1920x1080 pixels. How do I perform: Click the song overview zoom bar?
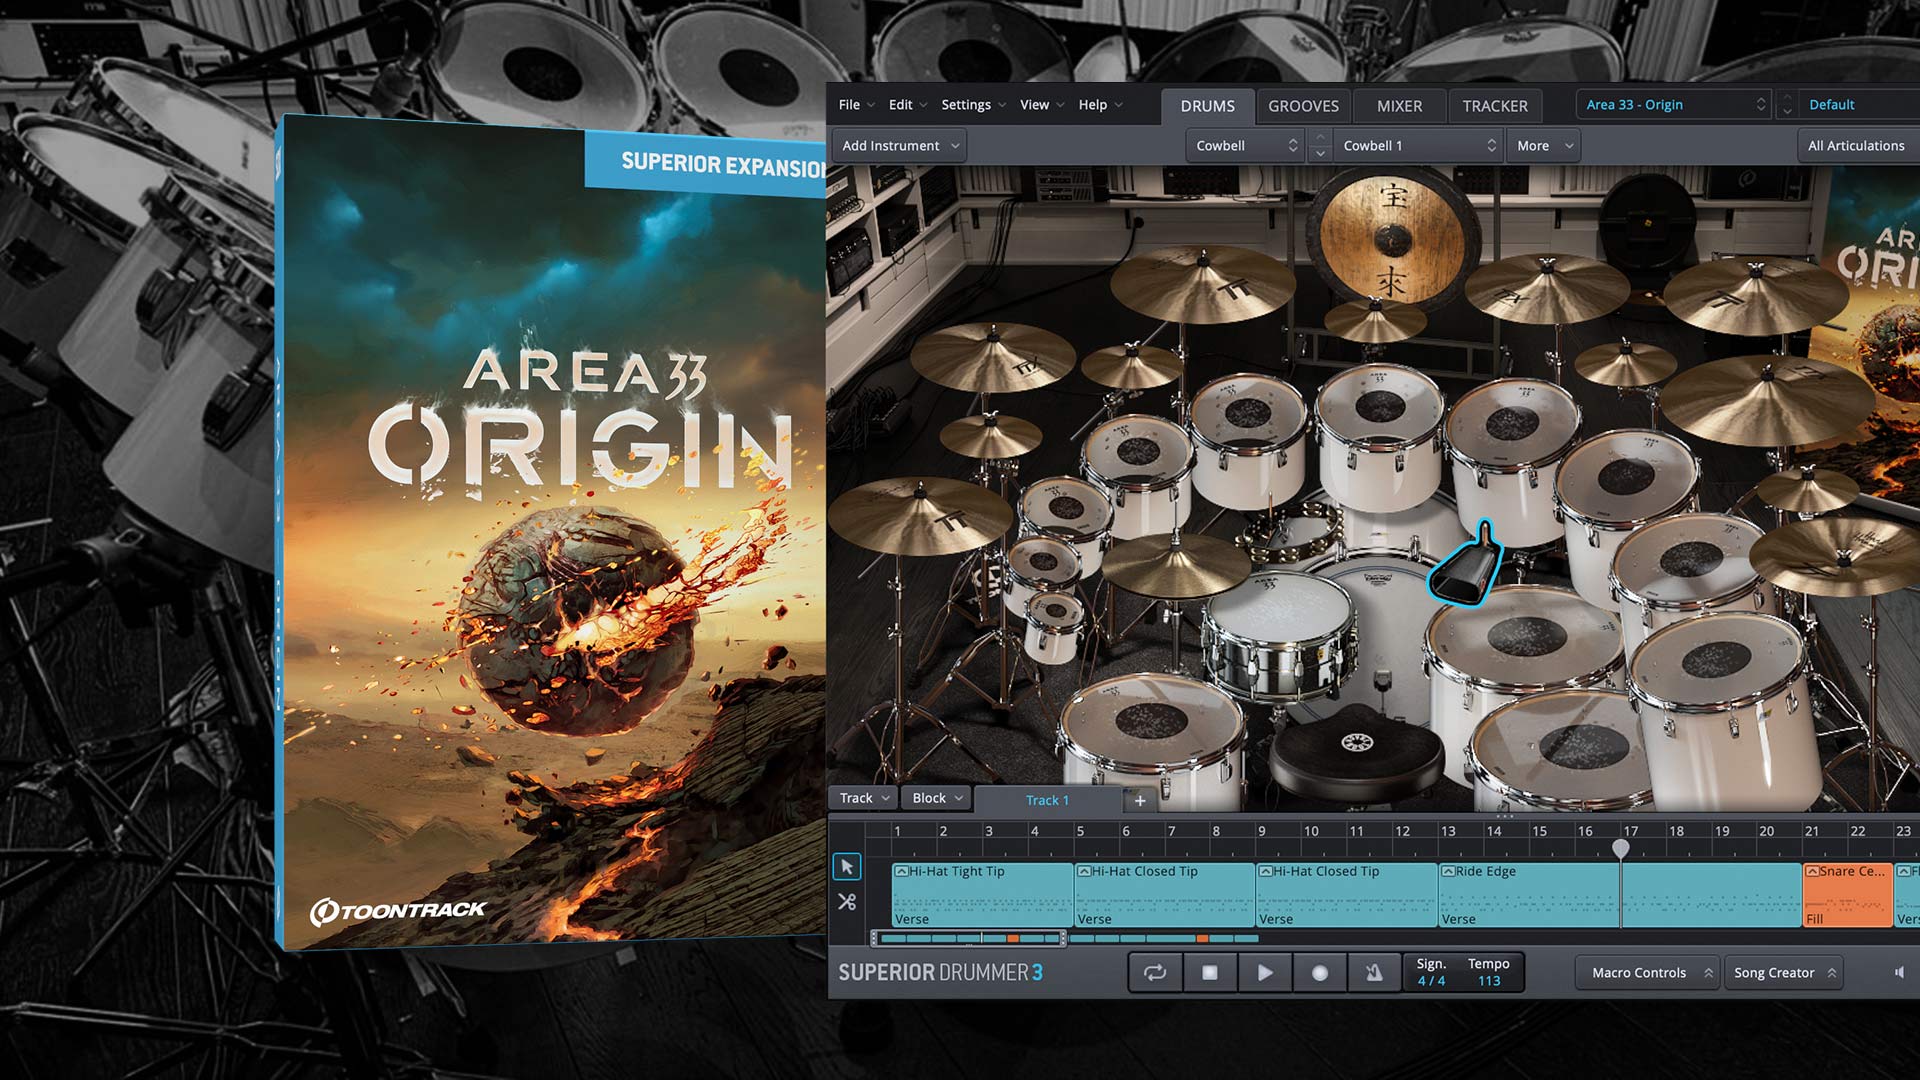tap(969, 938)
